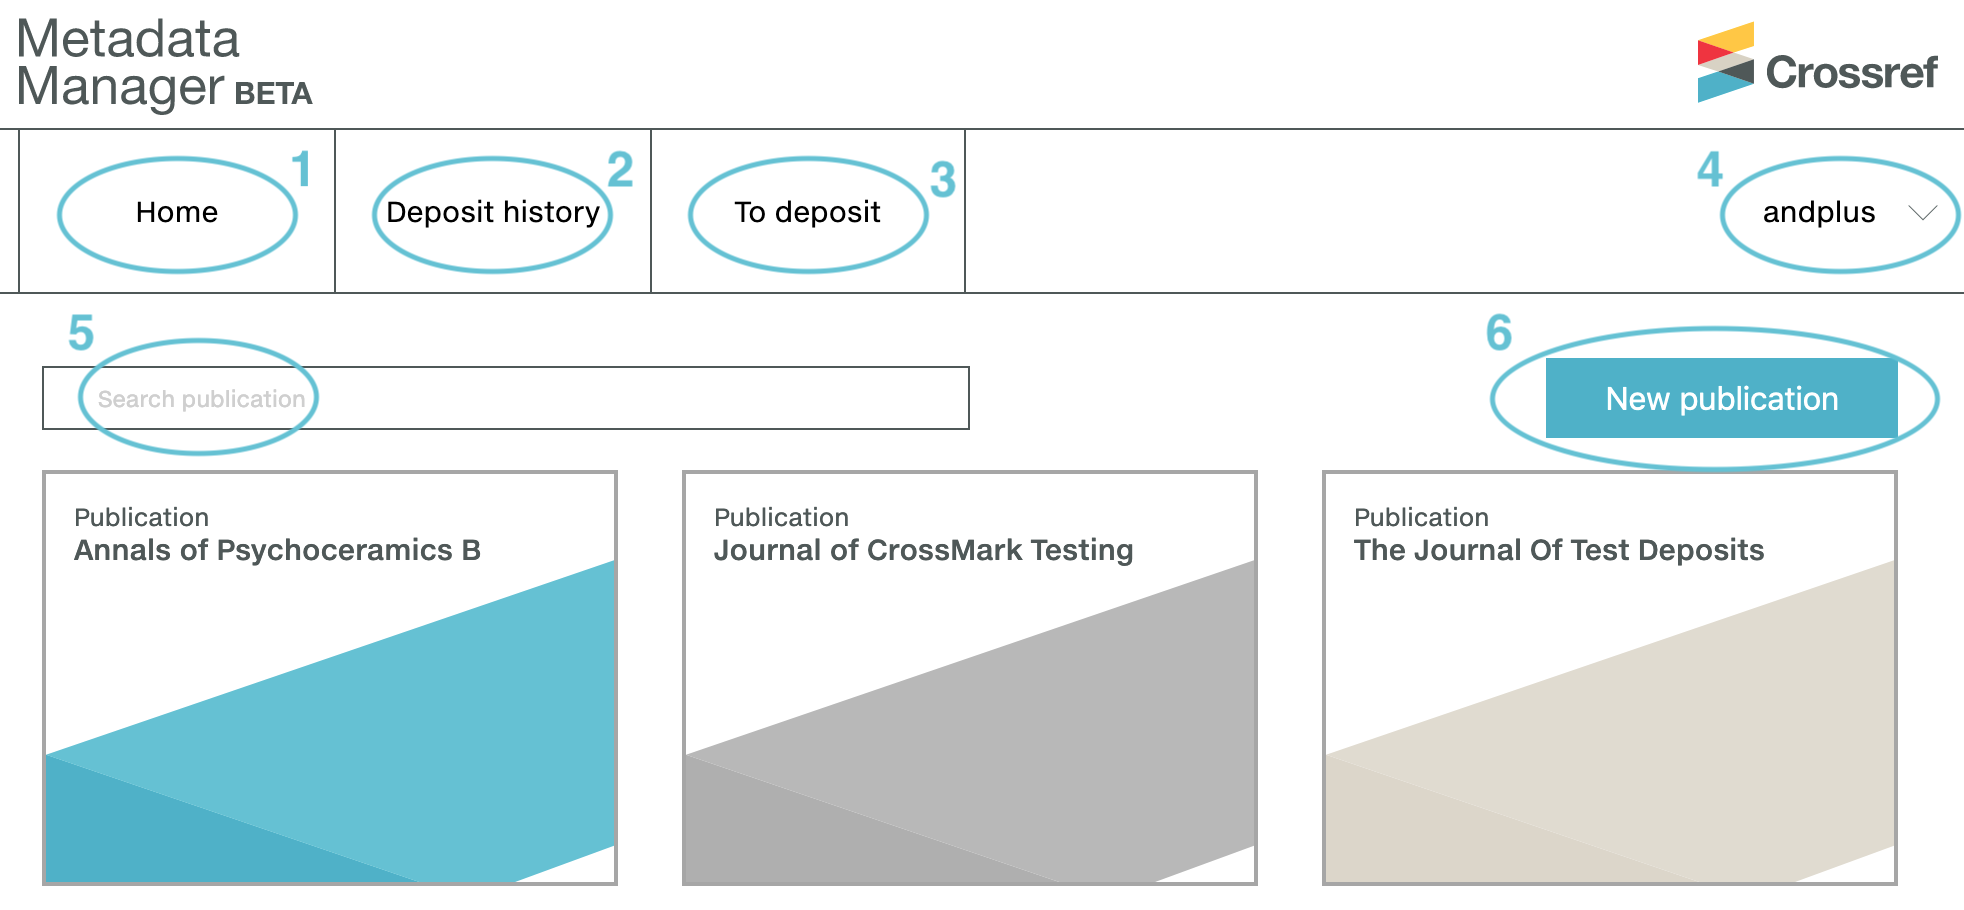1964x910 pixels.
Task: Click the New publication button
Action: [1721, 398]
